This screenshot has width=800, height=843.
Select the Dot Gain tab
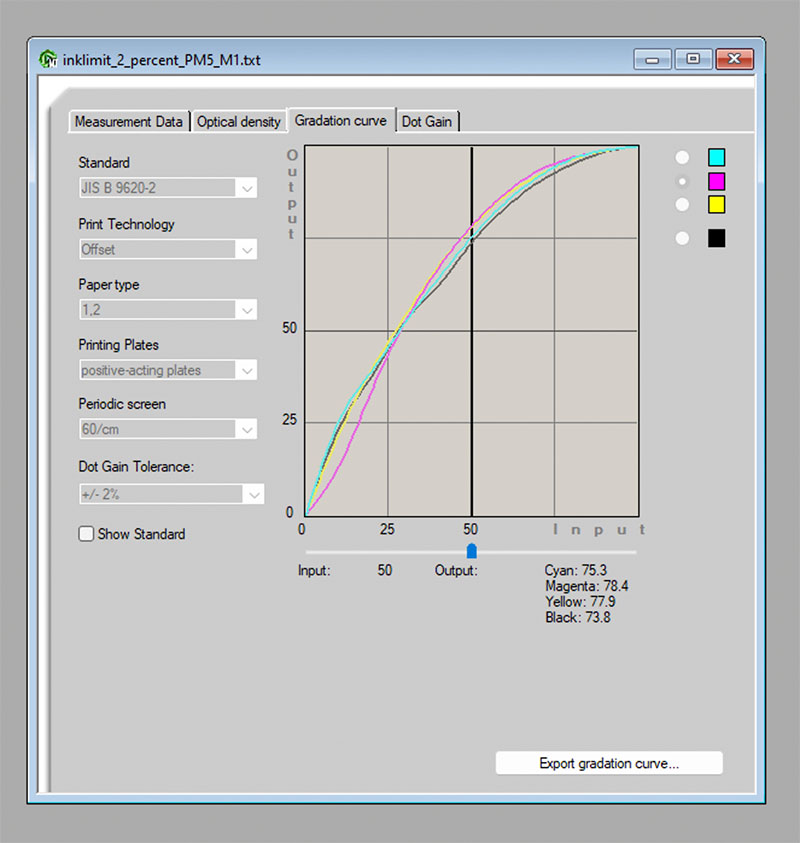tap(428, 121)
